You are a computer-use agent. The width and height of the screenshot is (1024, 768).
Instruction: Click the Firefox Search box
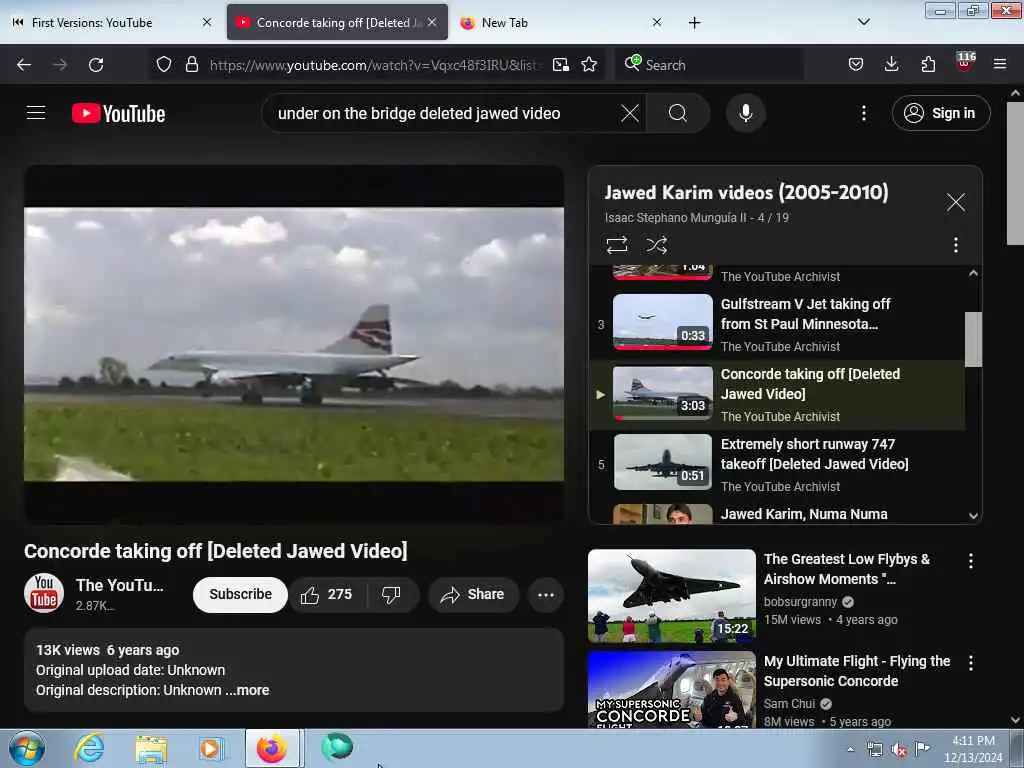pos(709,65)
